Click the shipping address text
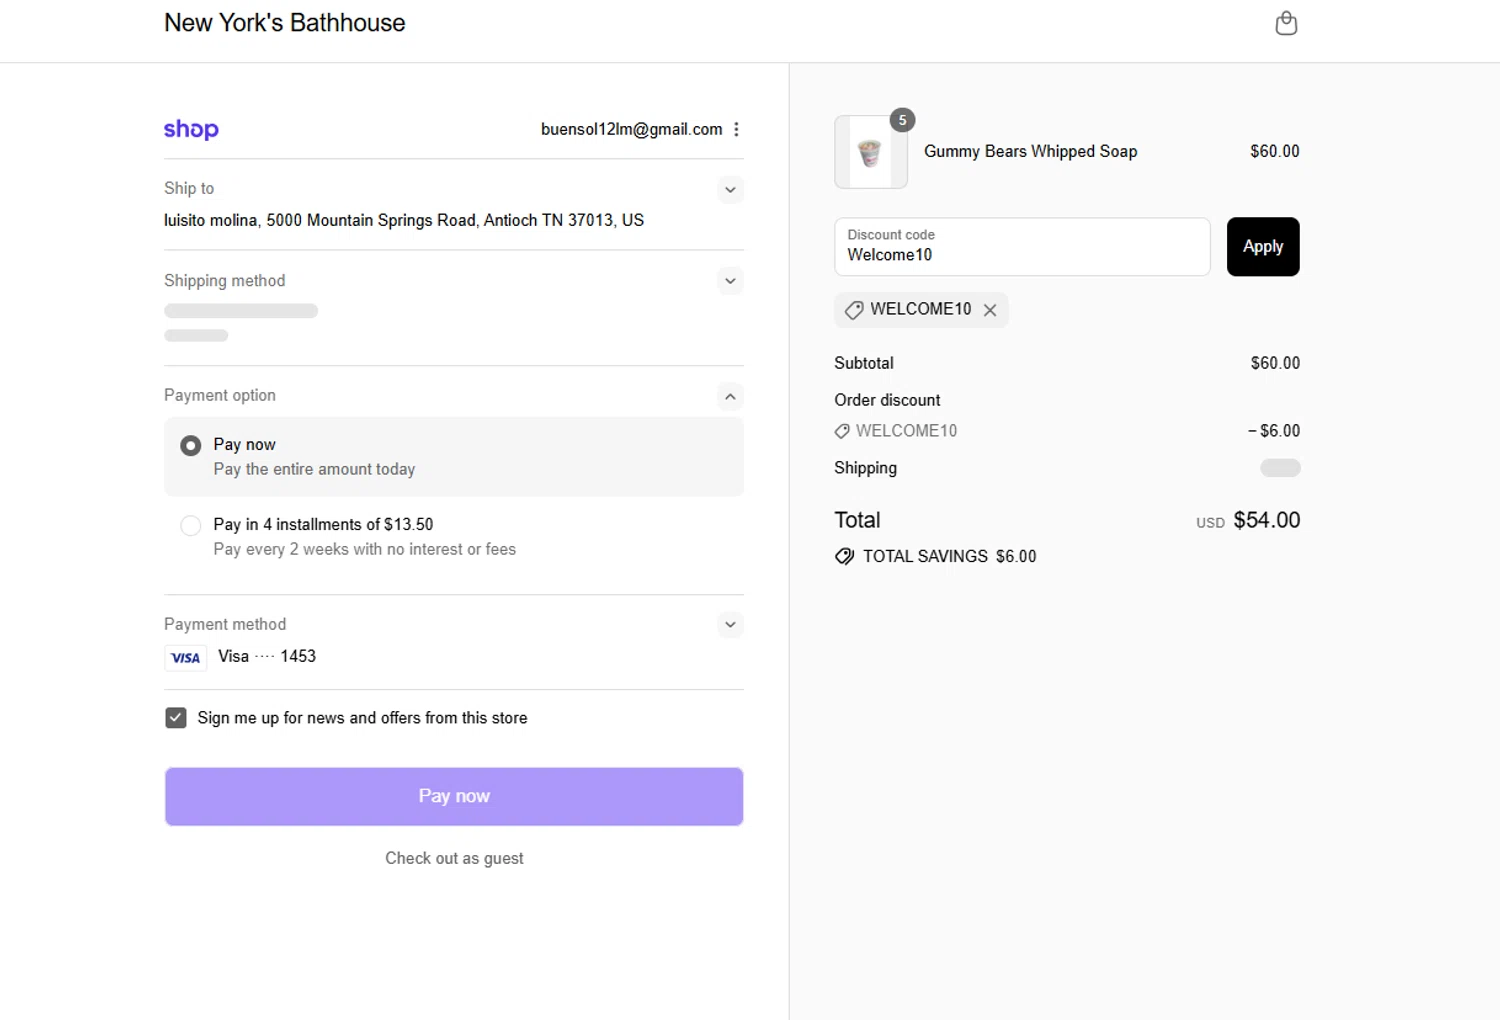Screen dimensions: 1500x1020 click(404, 220)
